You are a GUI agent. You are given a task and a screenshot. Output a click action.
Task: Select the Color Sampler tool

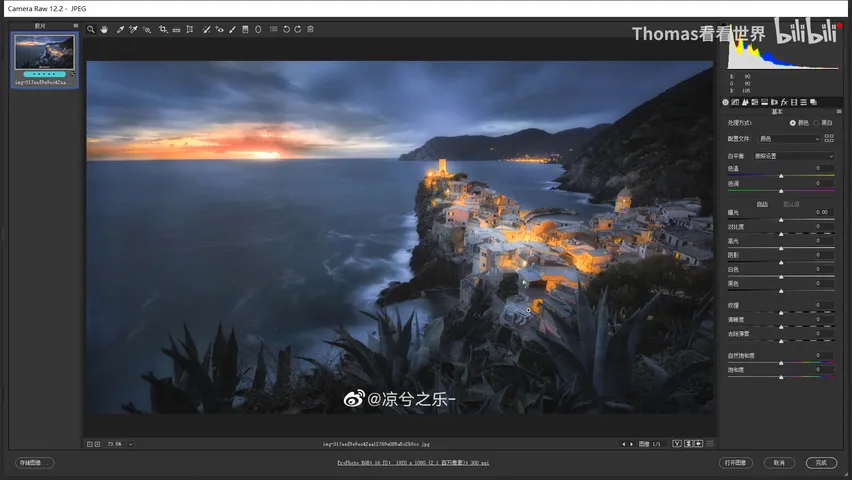133,29
